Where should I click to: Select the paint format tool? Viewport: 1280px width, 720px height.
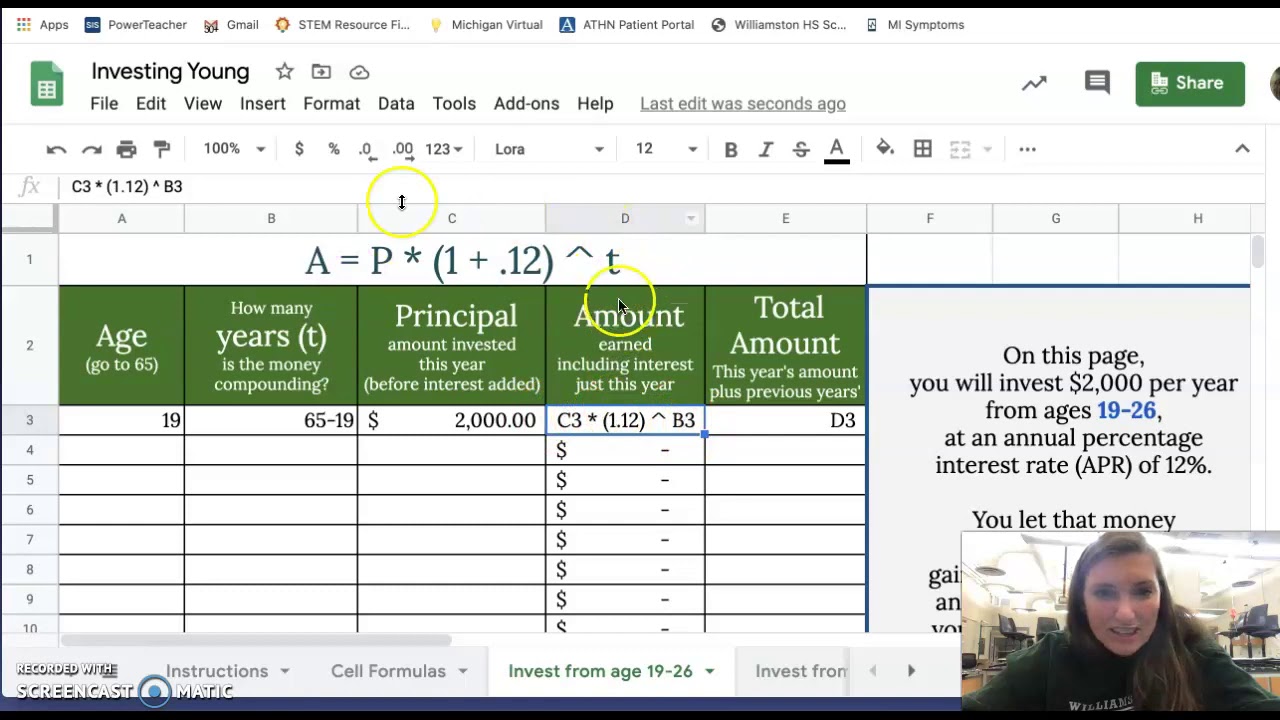pos(161,149)
